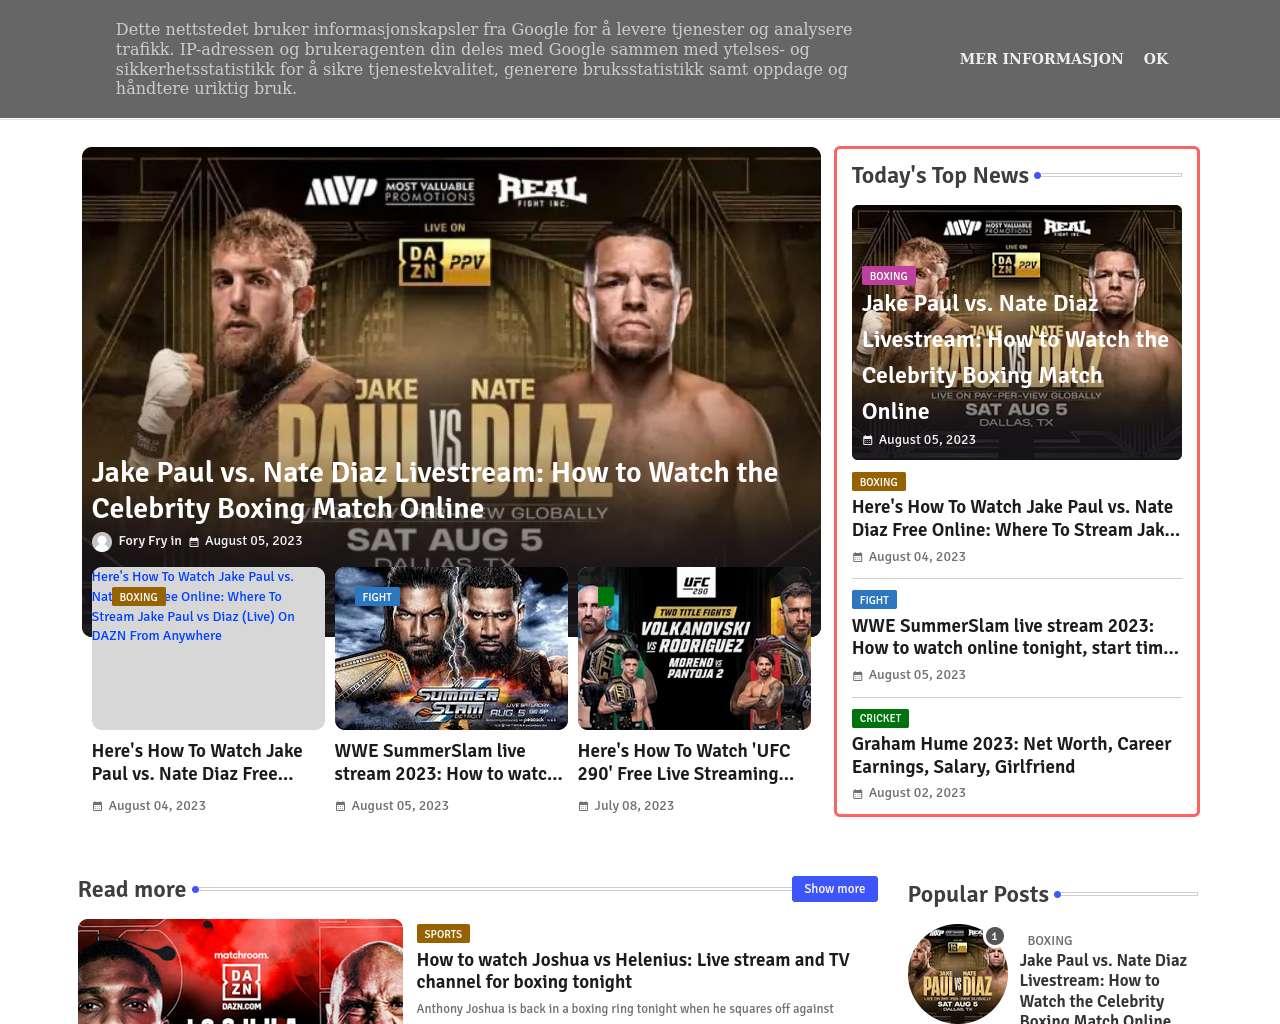Click calendar icon by sidebar August 05, 2023
Image resolution: width=1280 pixels, height=1024 pixels.
857,676
